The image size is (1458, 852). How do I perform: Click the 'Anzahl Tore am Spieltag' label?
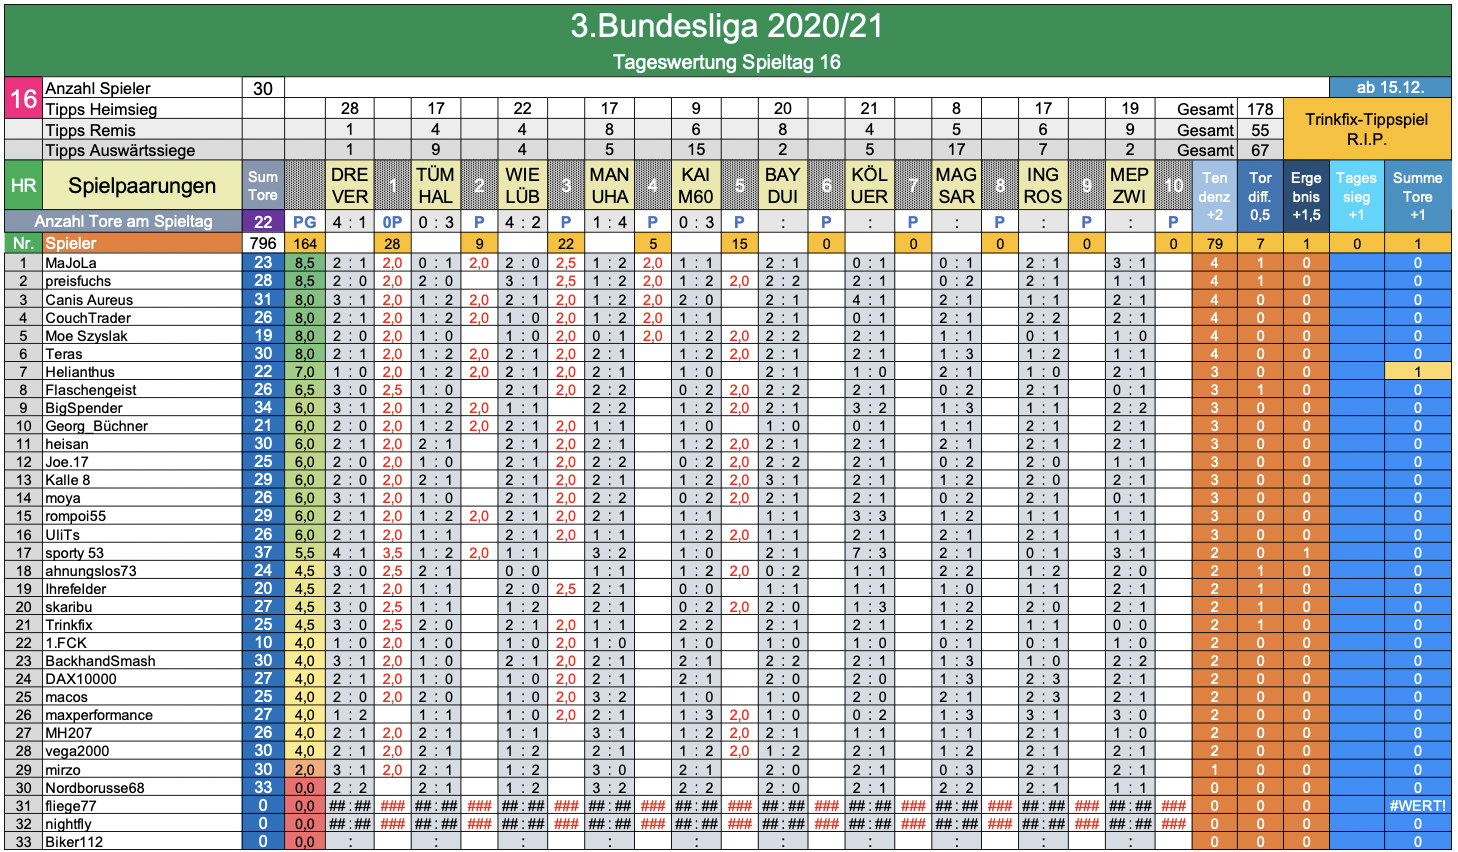point(124,221)
